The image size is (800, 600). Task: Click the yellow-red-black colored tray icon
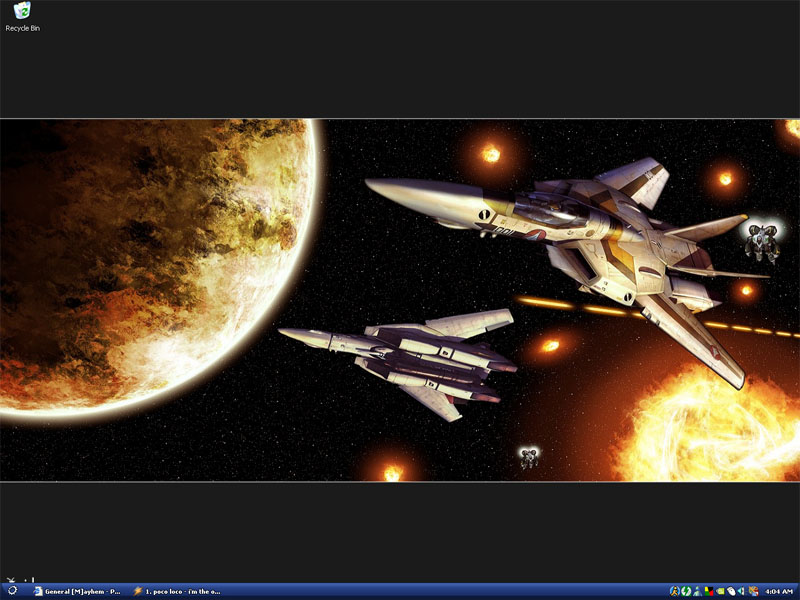click(709, 591)
